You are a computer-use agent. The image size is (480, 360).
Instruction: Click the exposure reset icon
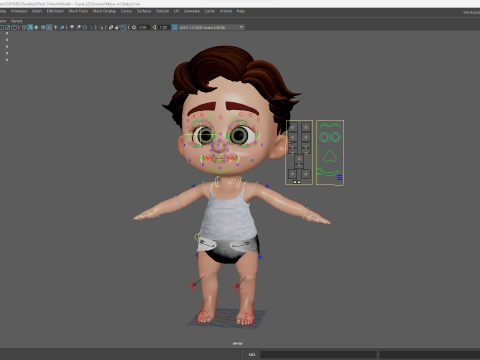click(x=134, y=27)
